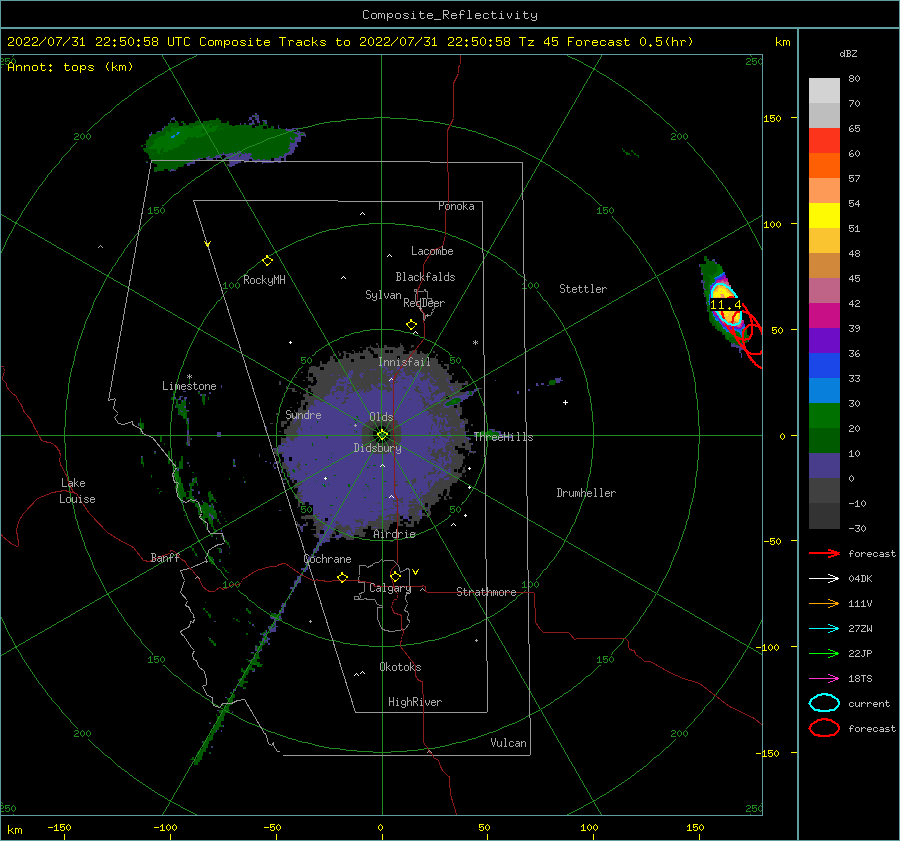900x841 pixels.
Task: Click the large green echo in the northwest
Action: click(x=221, y=141)
